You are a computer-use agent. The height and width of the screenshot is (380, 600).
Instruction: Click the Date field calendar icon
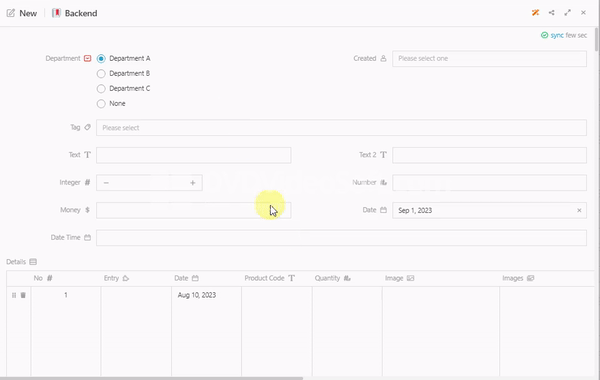(x=383, y=210)
